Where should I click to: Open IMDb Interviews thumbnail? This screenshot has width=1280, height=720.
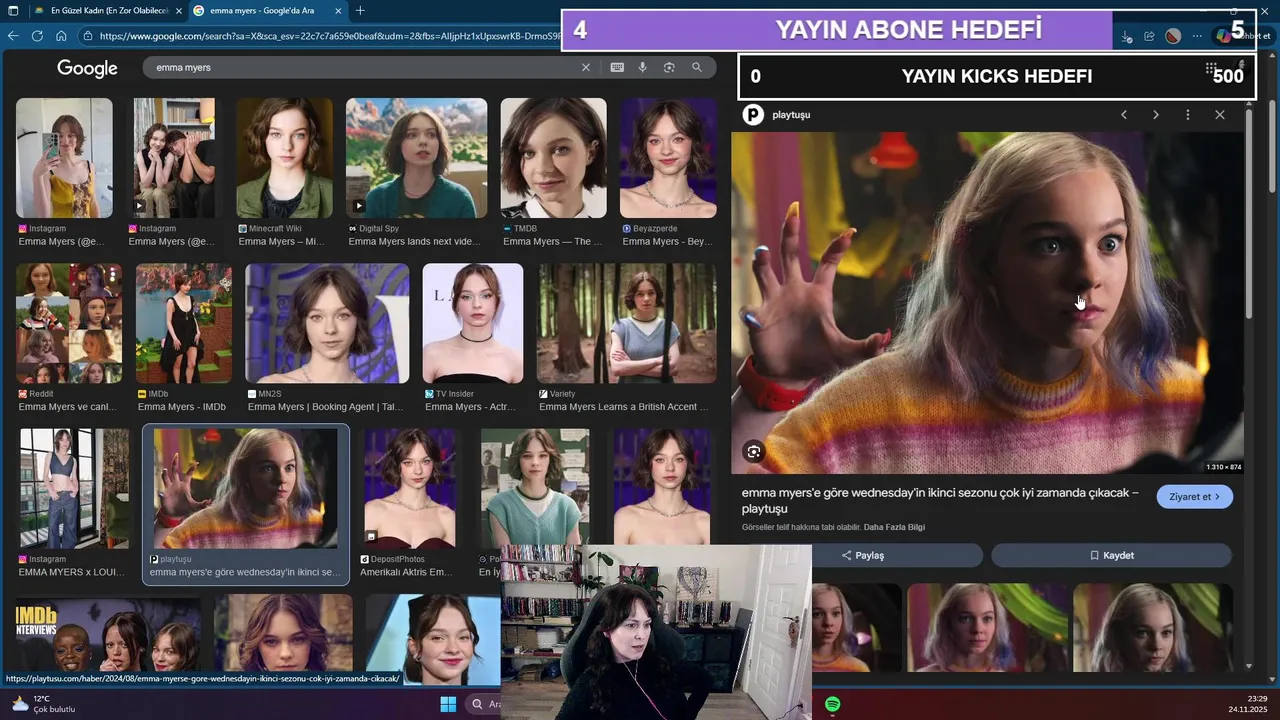tap(107, 633)
